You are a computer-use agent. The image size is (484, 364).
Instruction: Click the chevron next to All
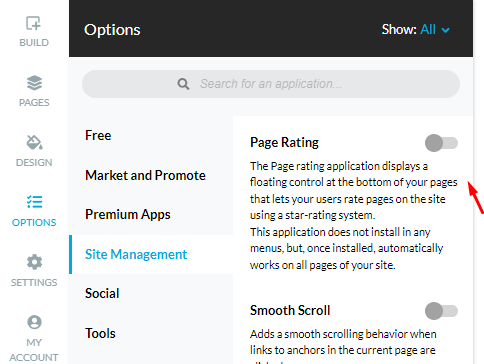[445, 30]
